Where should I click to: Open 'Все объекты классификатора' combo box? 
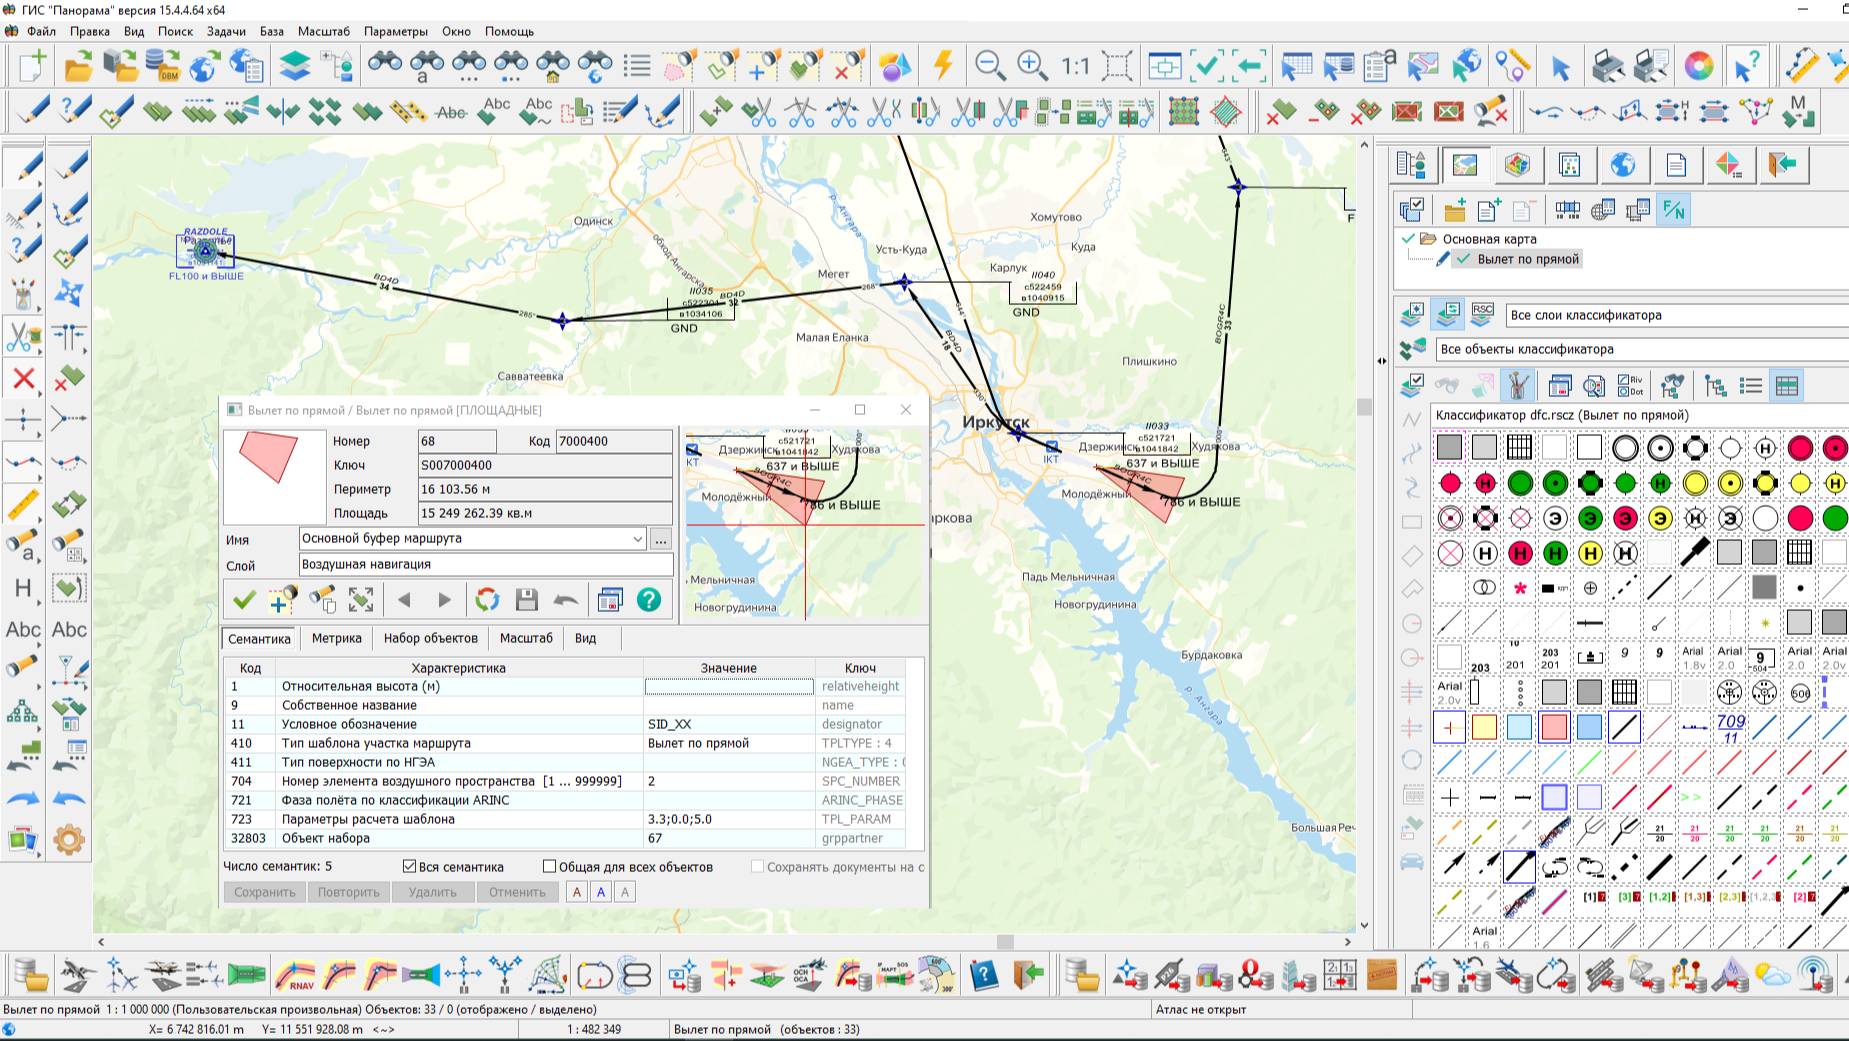click(1640, 349)
